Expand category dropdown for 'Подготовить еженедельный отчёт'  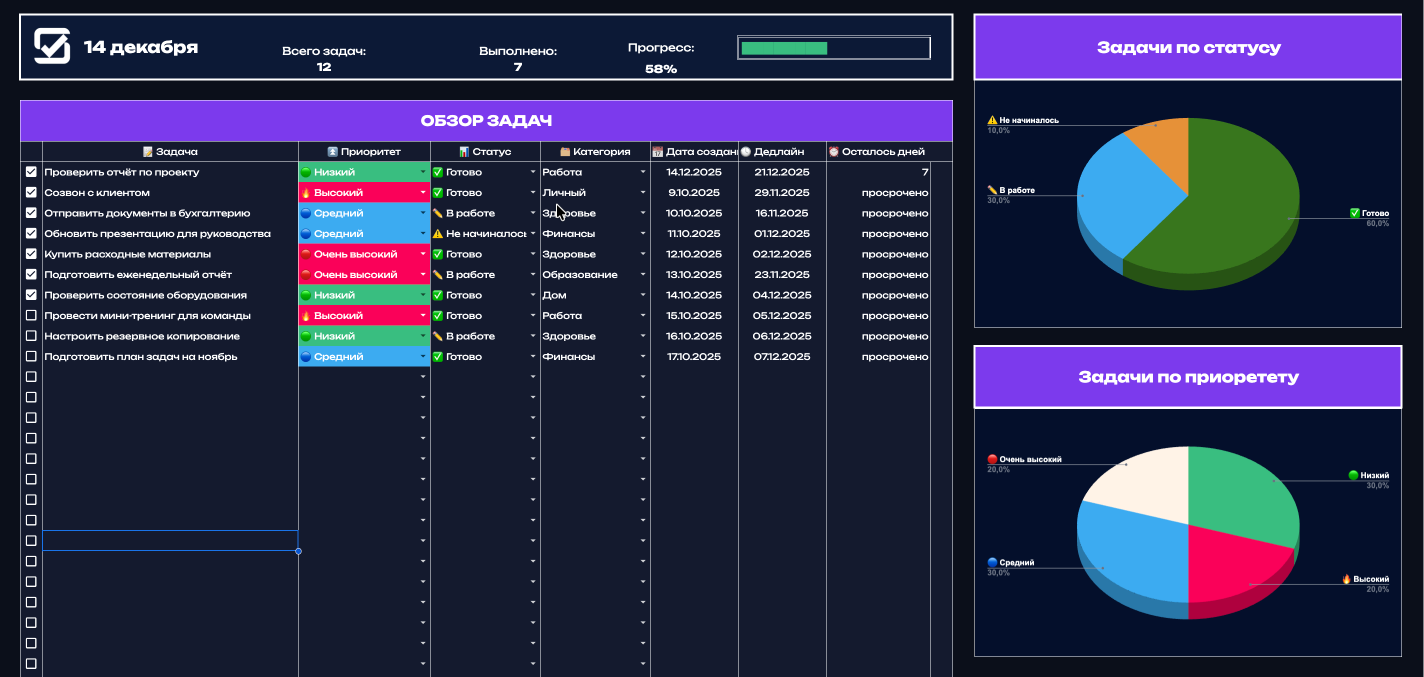click(x=643, y=275)
